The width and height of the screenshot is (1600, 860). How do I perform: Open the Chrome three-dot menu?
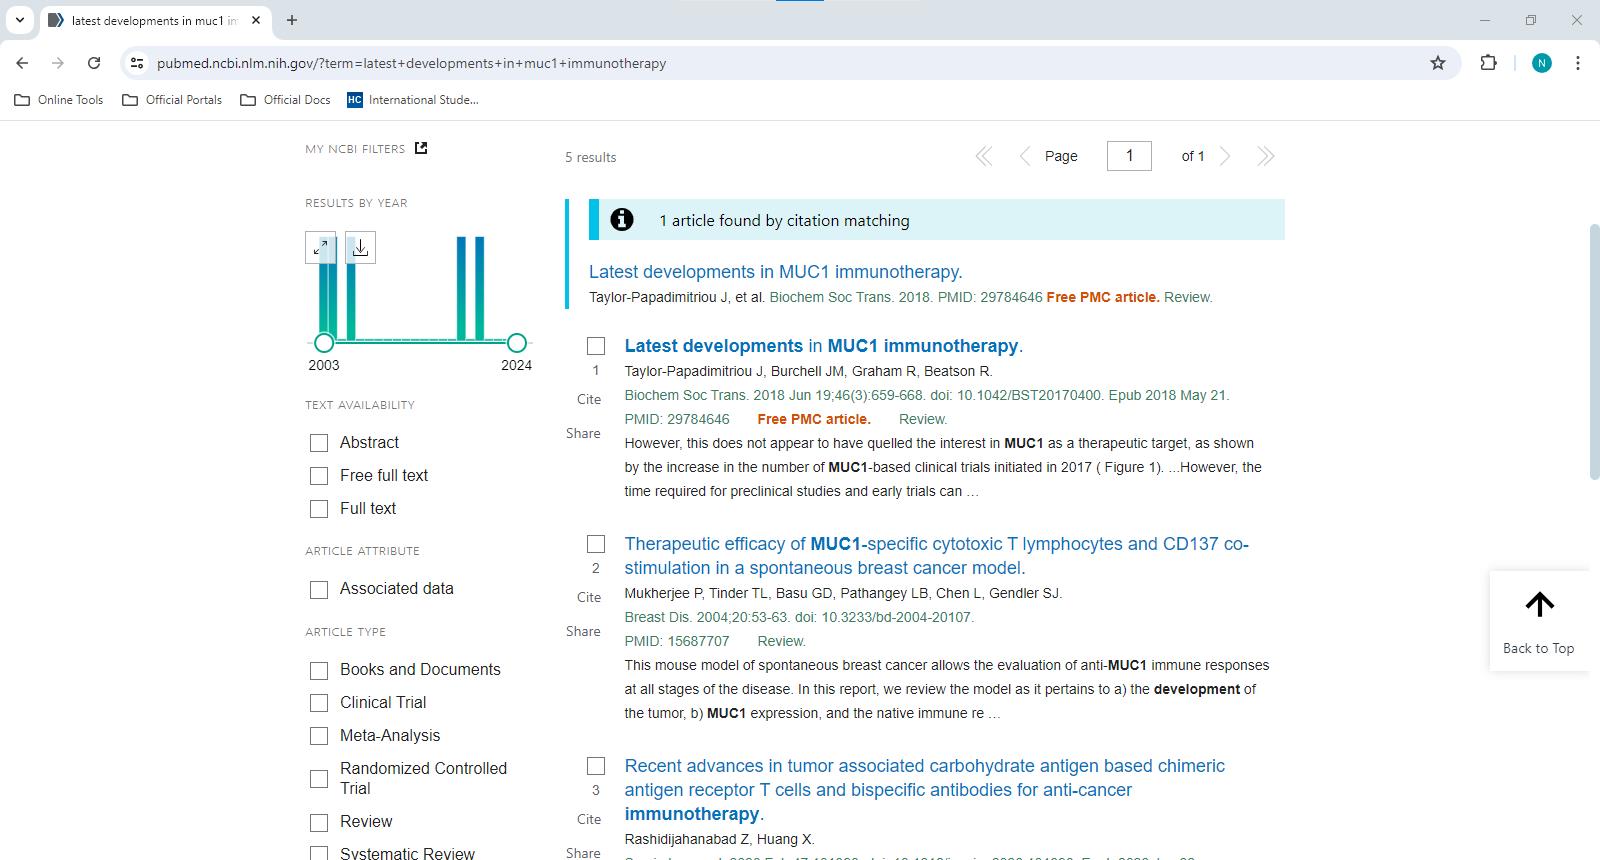[x=1578, y=63]
